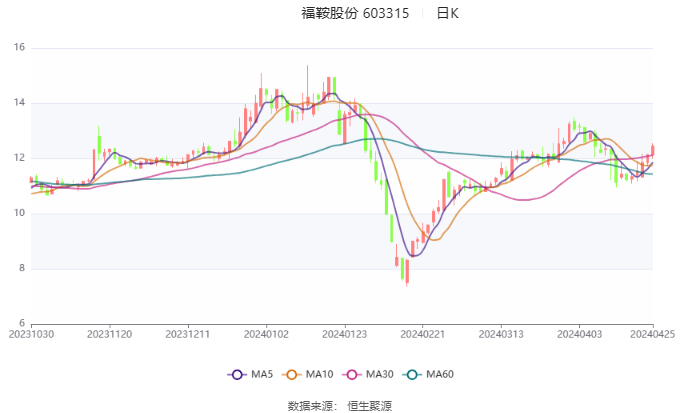Select the 日K period label
The image size is (680, 413).
(x=448, y=14)
